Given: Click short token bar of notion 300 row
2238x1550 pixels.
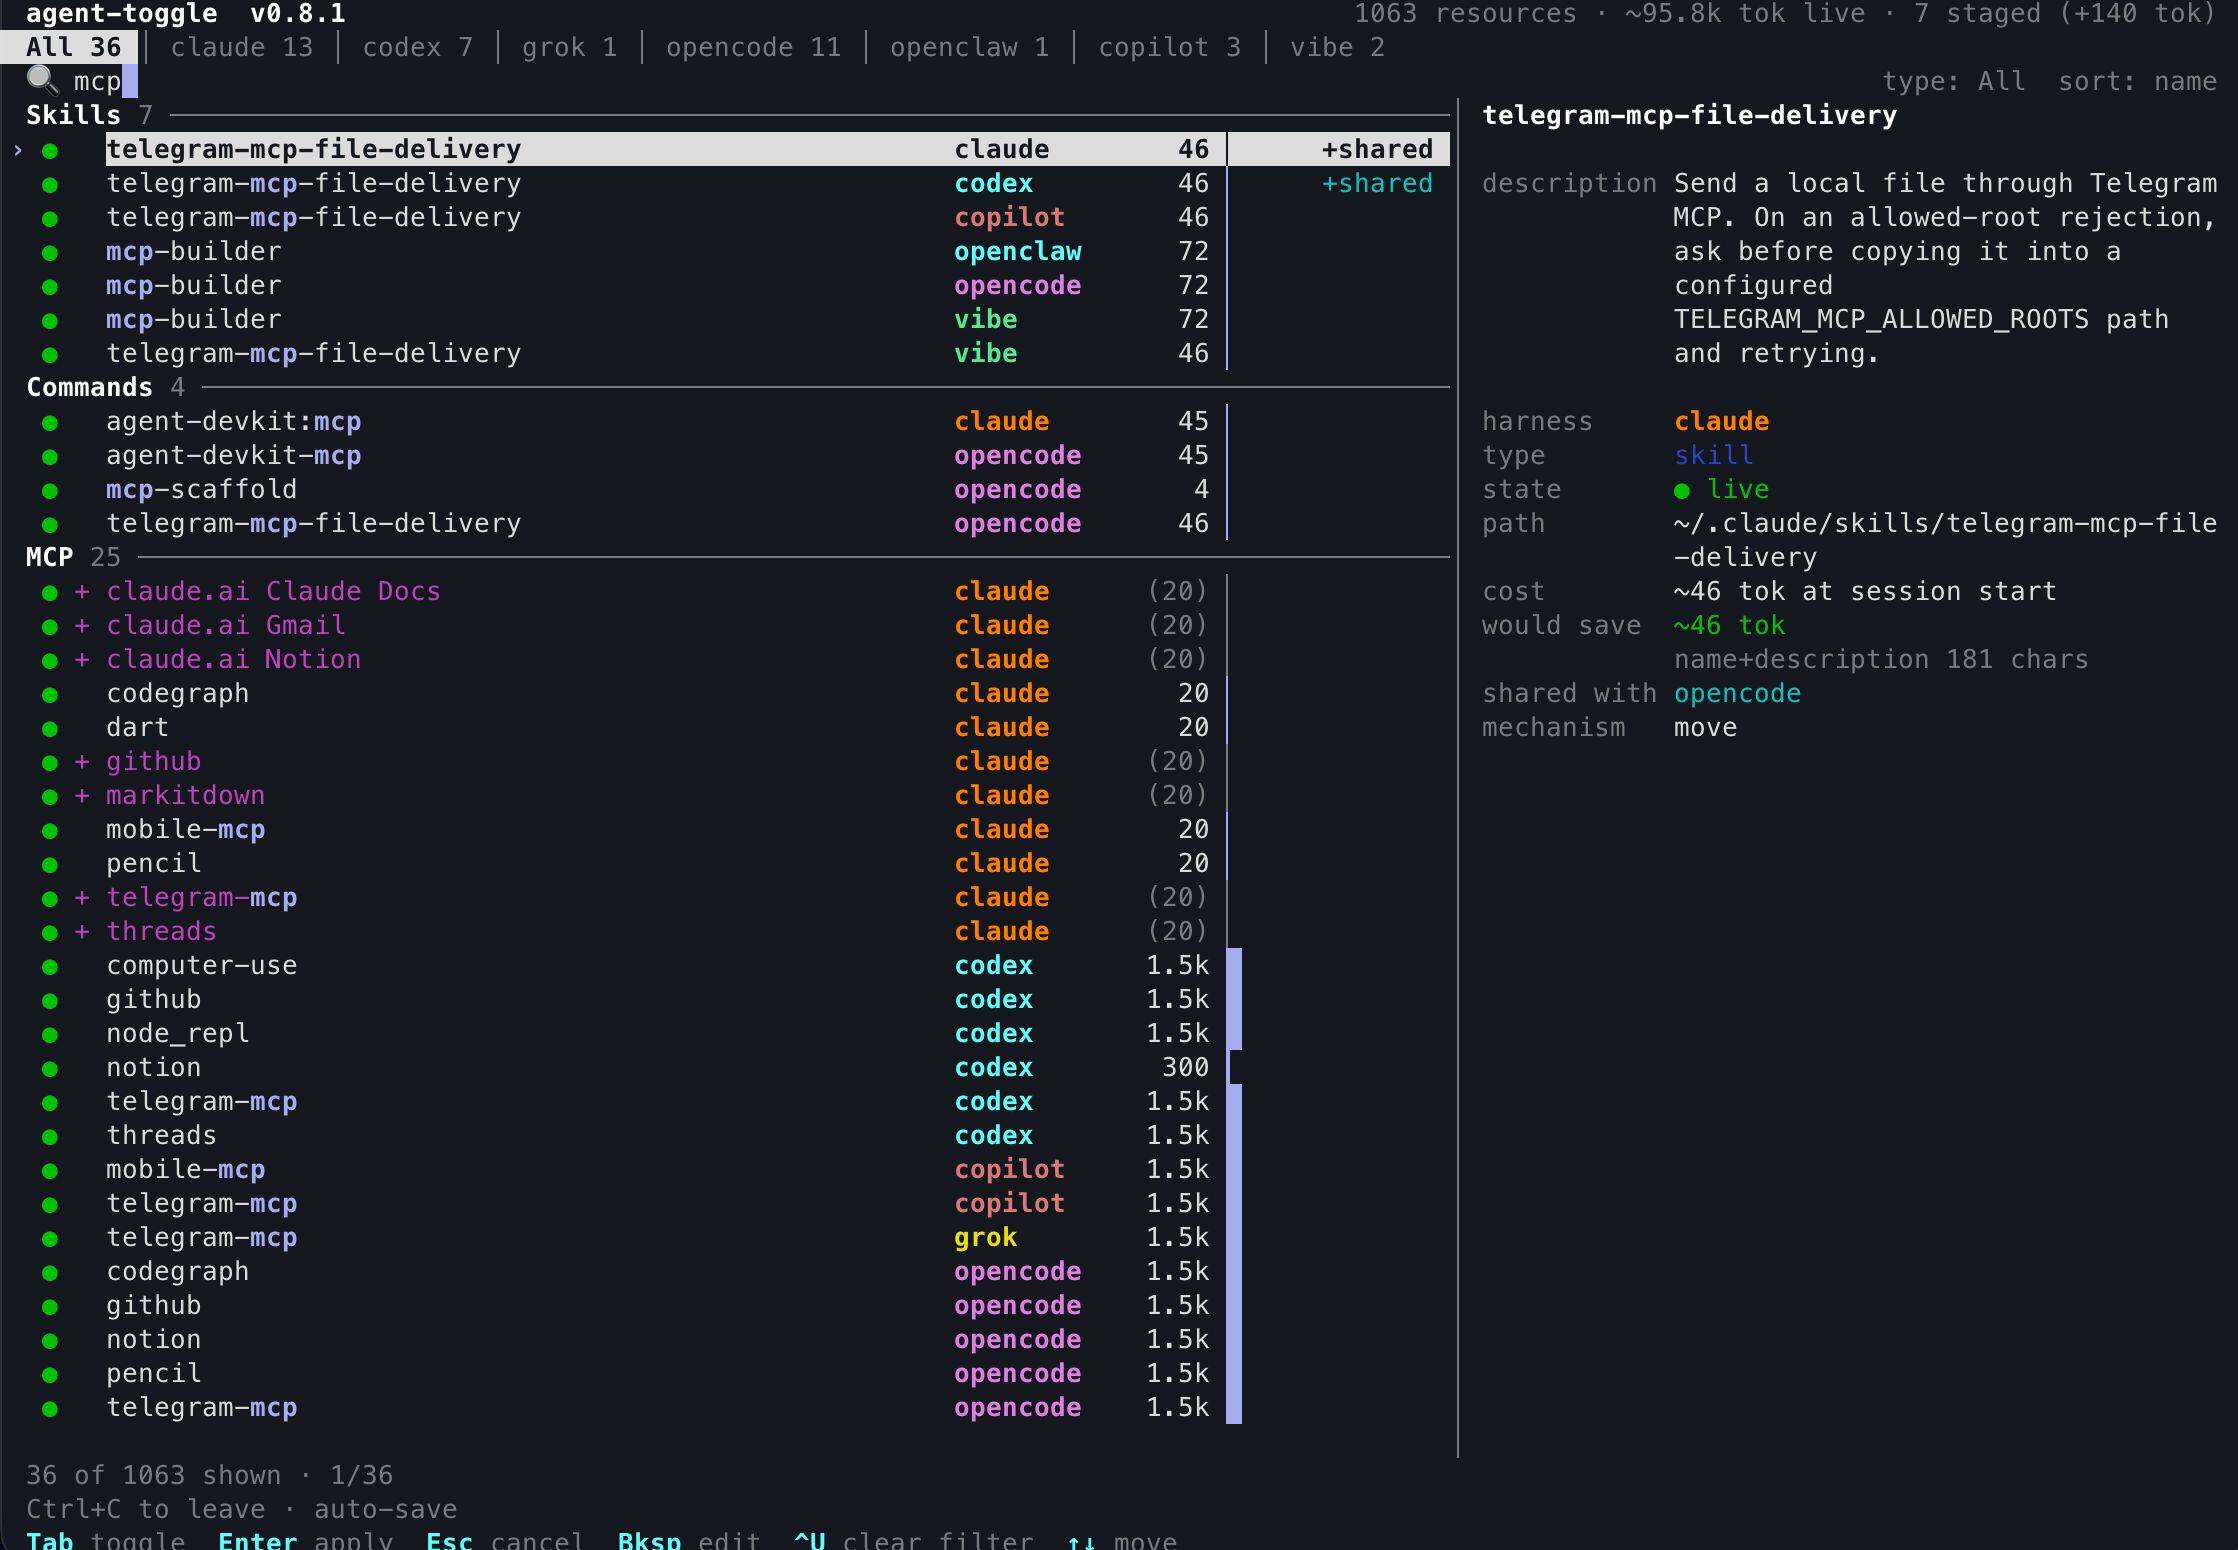Looking at the screenshot, I should [x=1230, y=1068].
